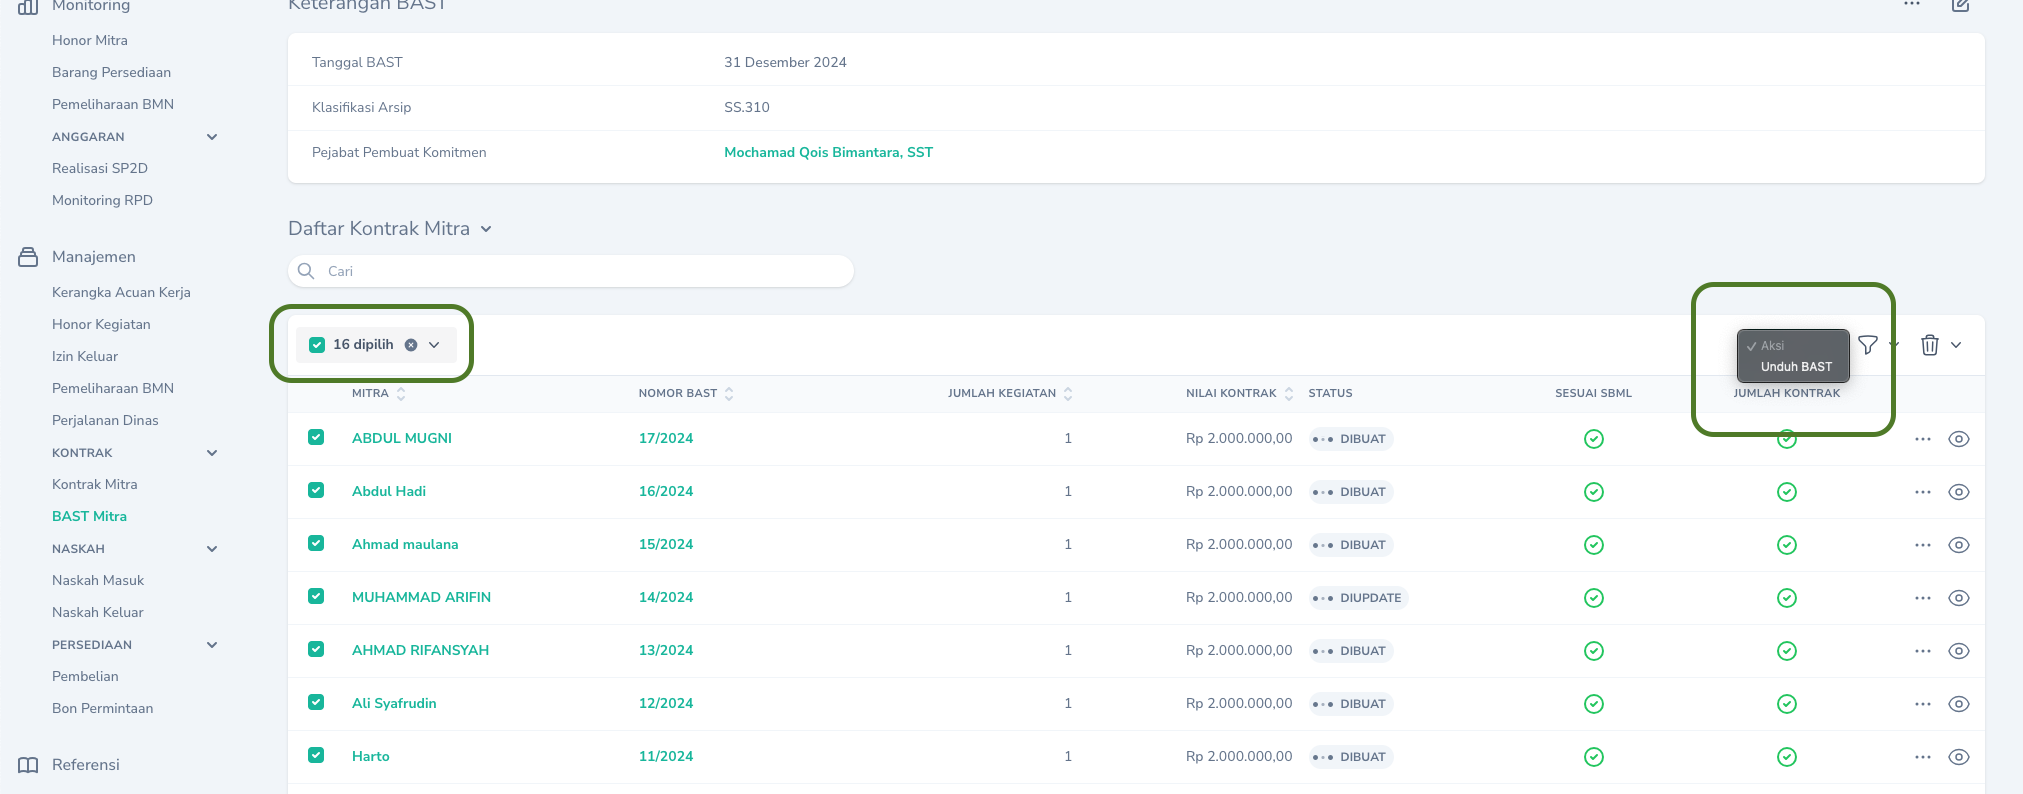Uncheck the Ahmad maulana row checkbox
The height and width of the screenshot is (794, 2023).
pyautogui.click(x=316, y=543)
